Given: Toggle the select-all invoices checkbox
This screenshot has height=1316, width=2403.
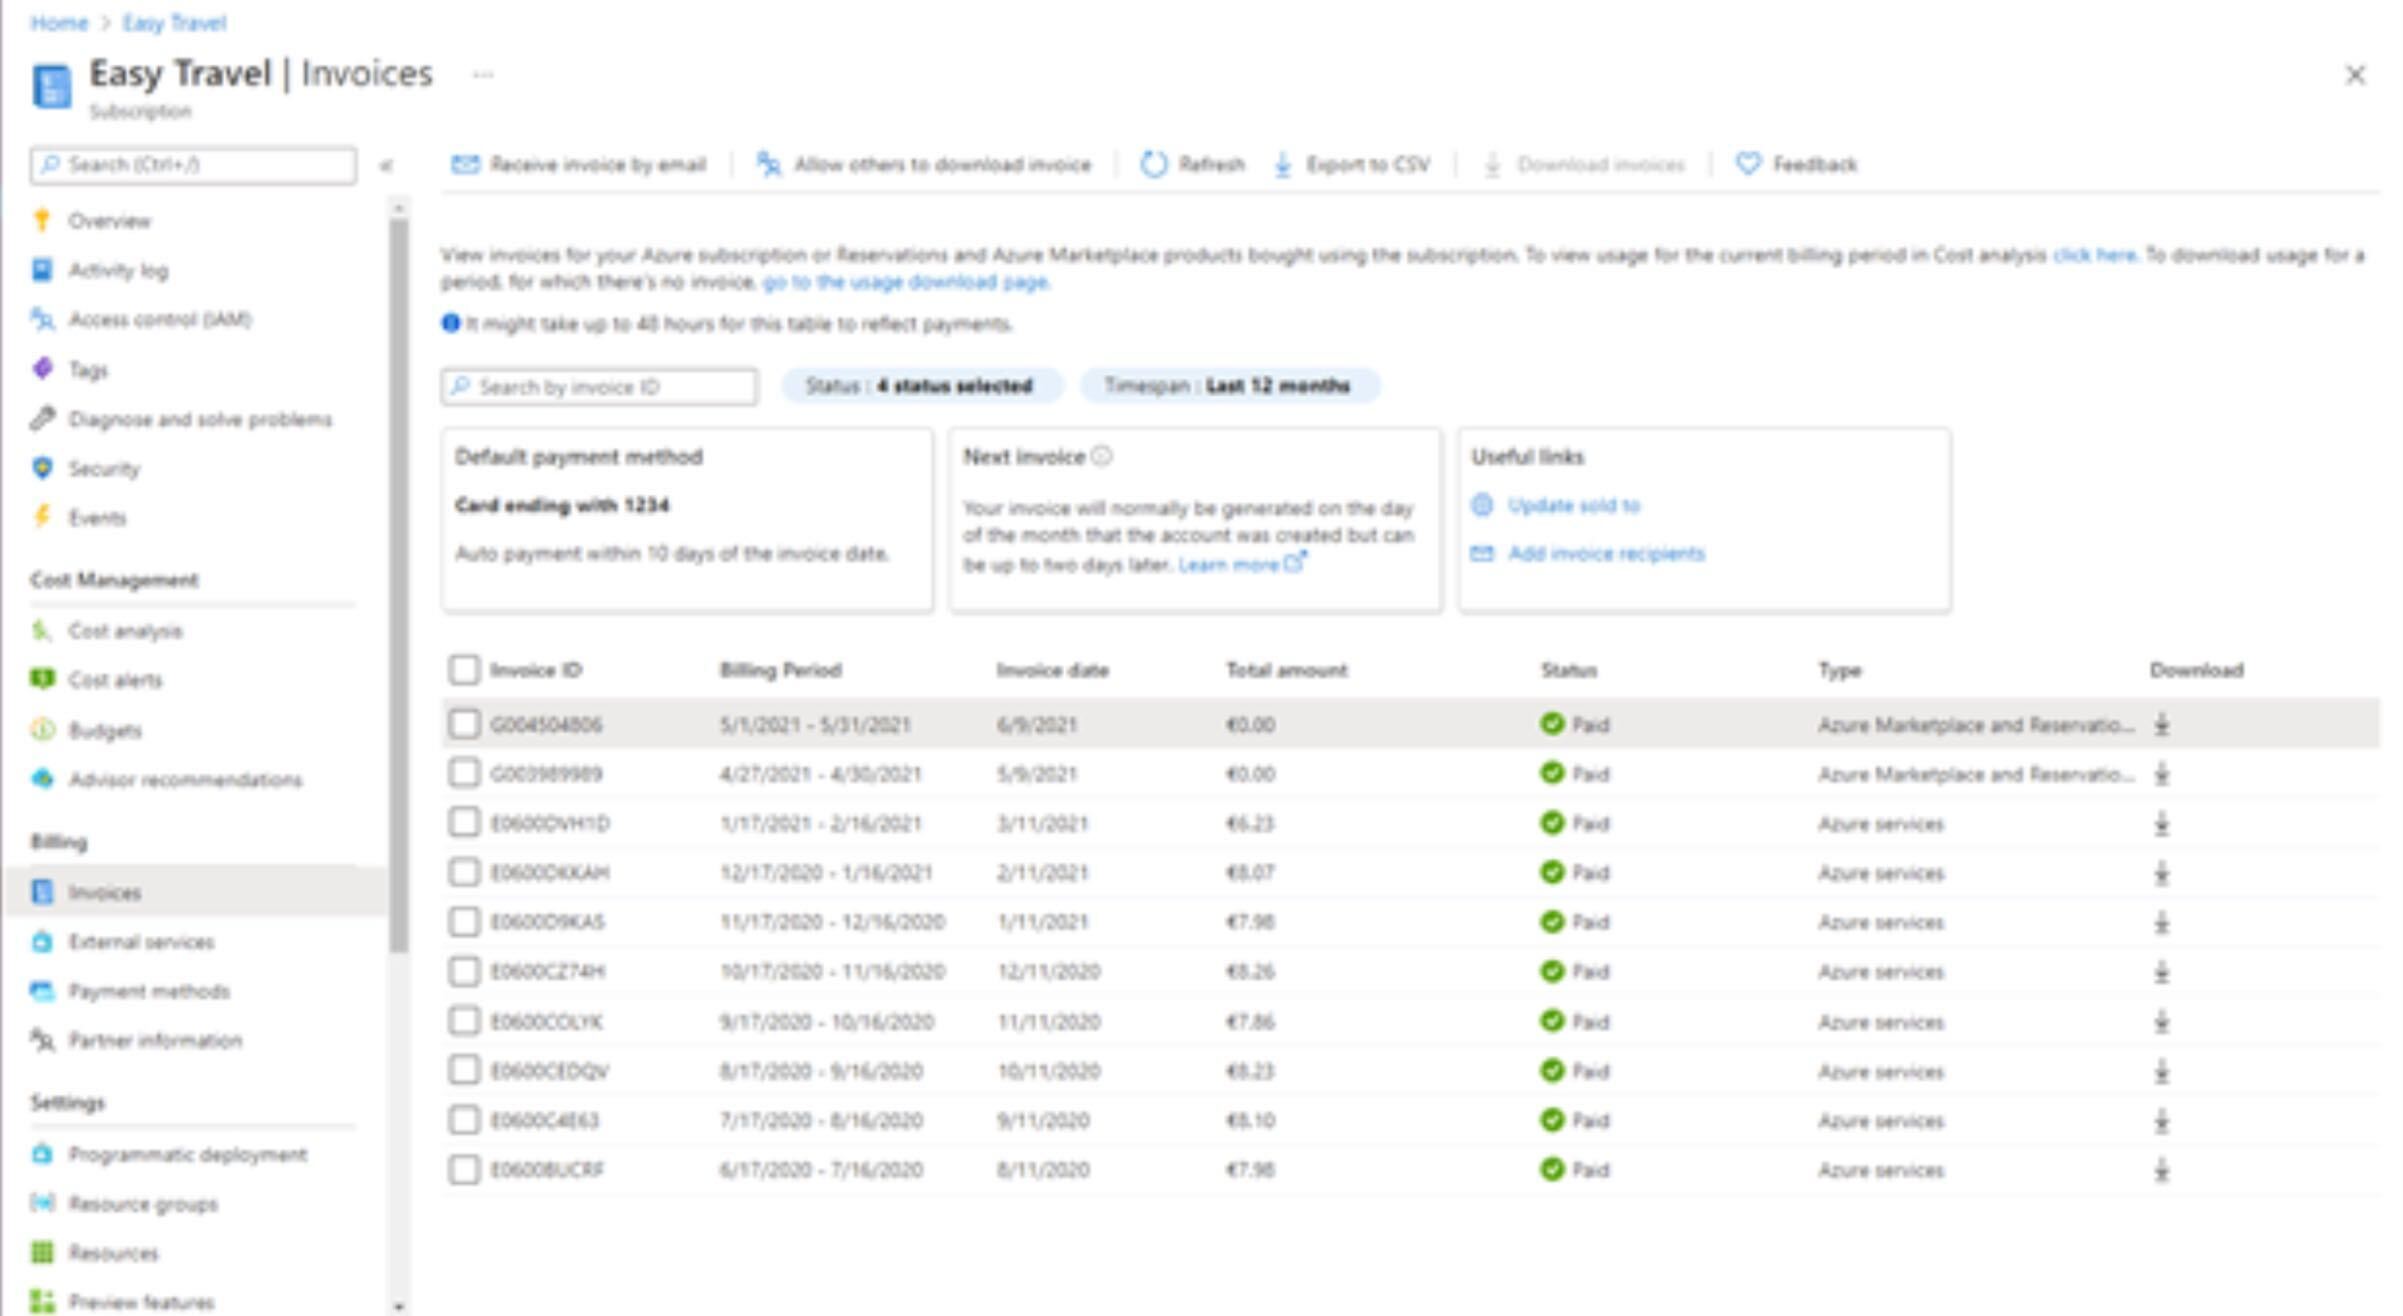Looking at the screenshot, I should (464, 669).
